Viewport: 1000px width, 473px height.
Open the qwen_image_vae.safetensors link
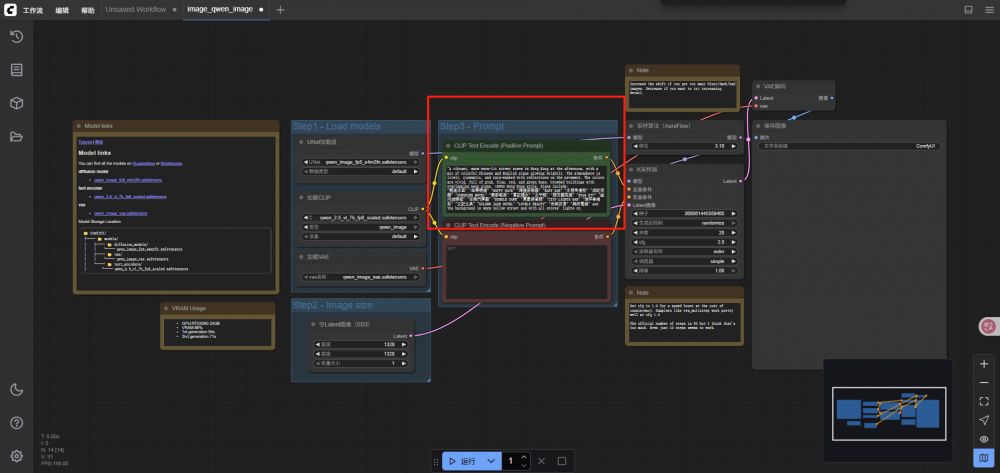coord(121,213)
